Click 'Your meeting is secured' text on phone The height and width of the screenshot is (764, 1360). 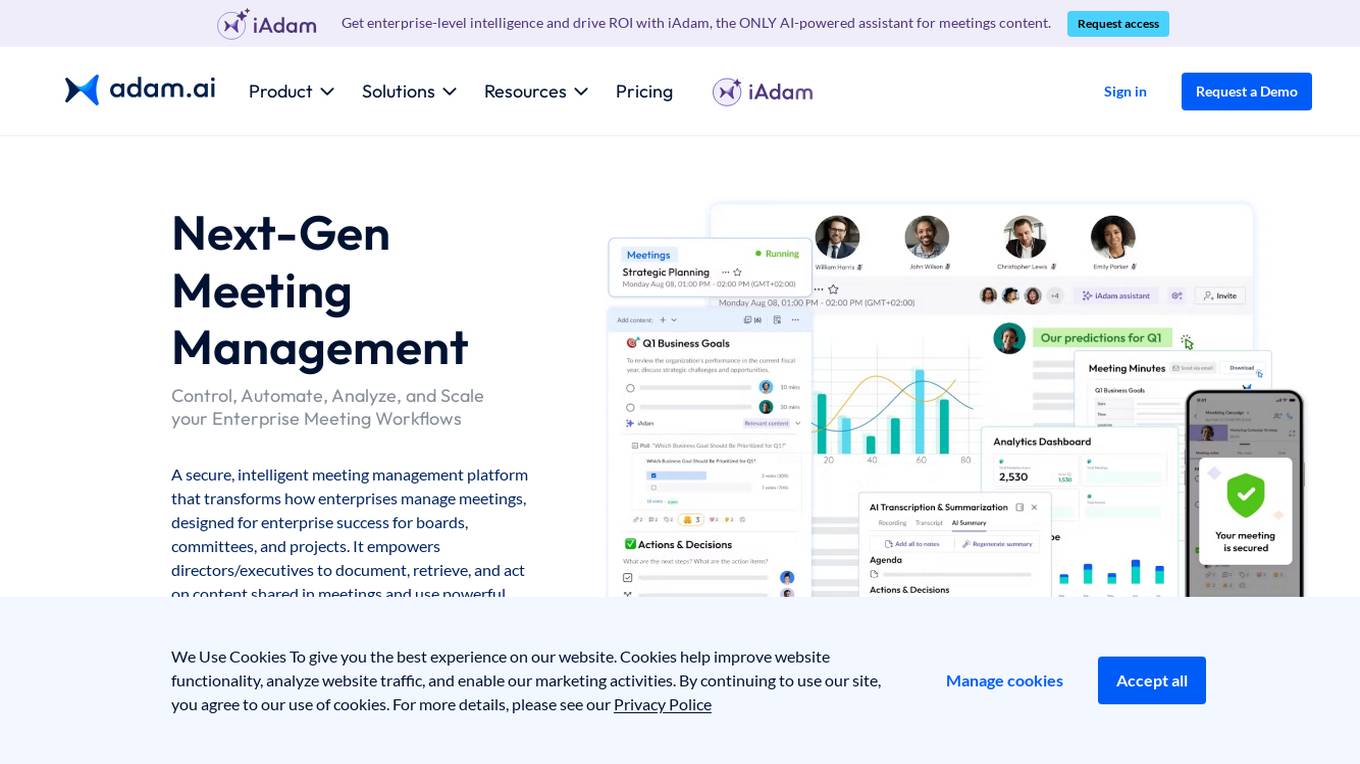tap(1245, 542)
